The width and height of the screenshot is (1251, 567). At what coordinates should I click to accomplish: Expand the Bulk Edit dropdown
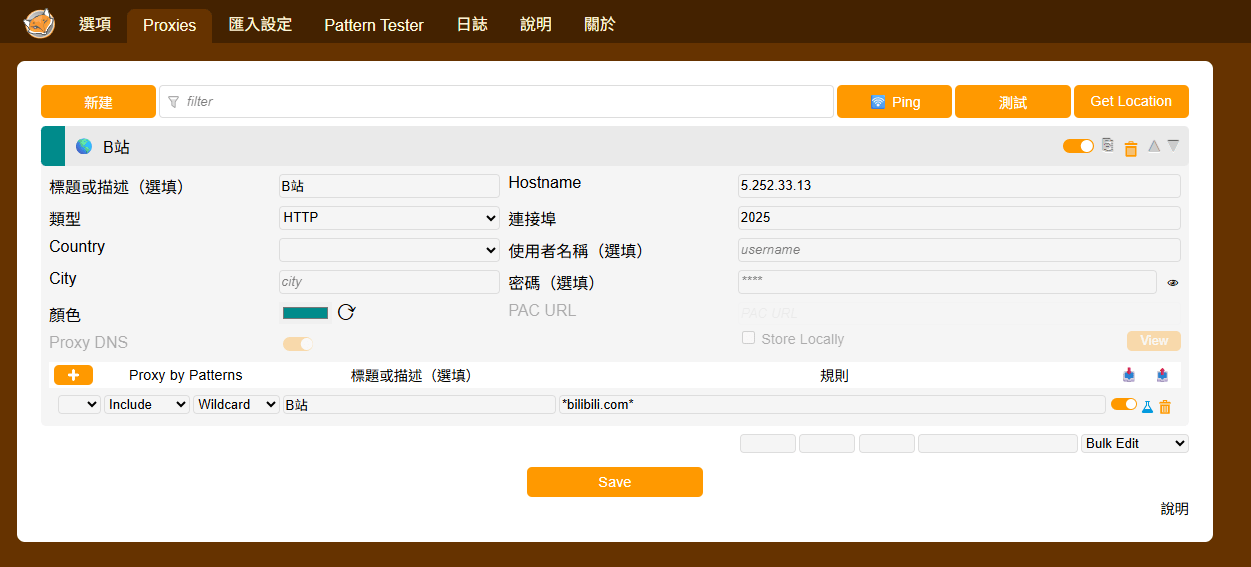pyautogui.click(x=1135, y=443)
